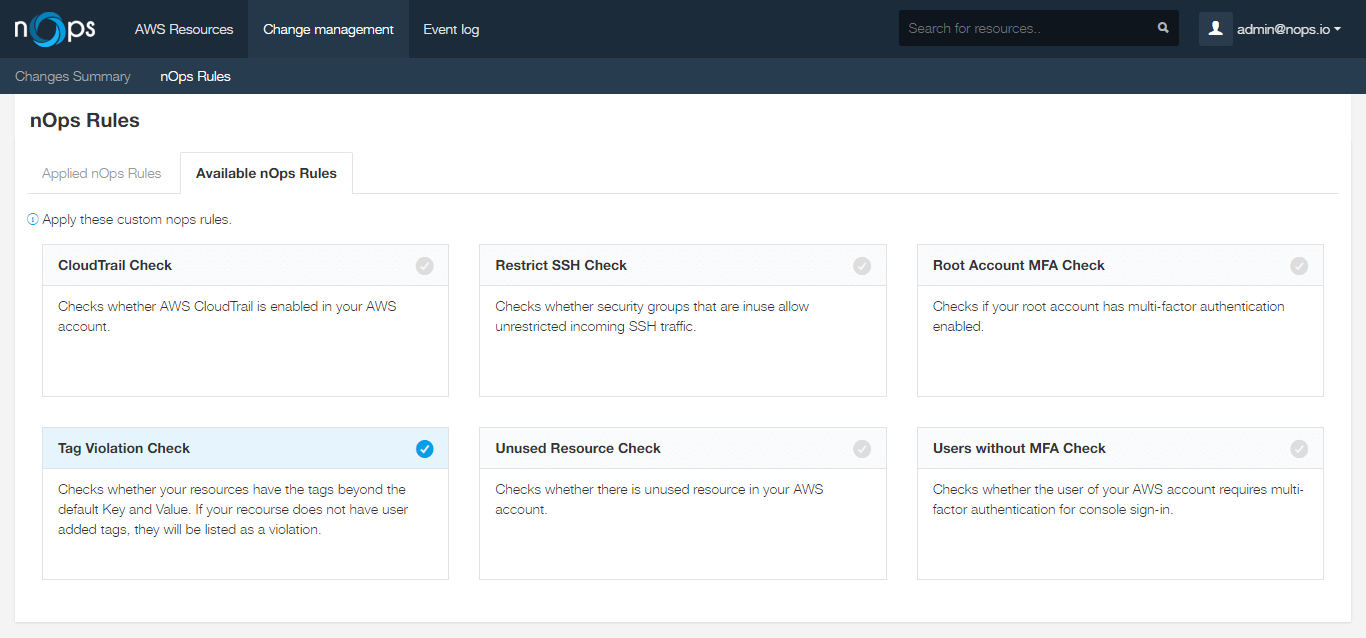The width and height of the screenshot is (1366, 638).
Task: Click the Unused Resource Check description text
Action: point(659,499)
